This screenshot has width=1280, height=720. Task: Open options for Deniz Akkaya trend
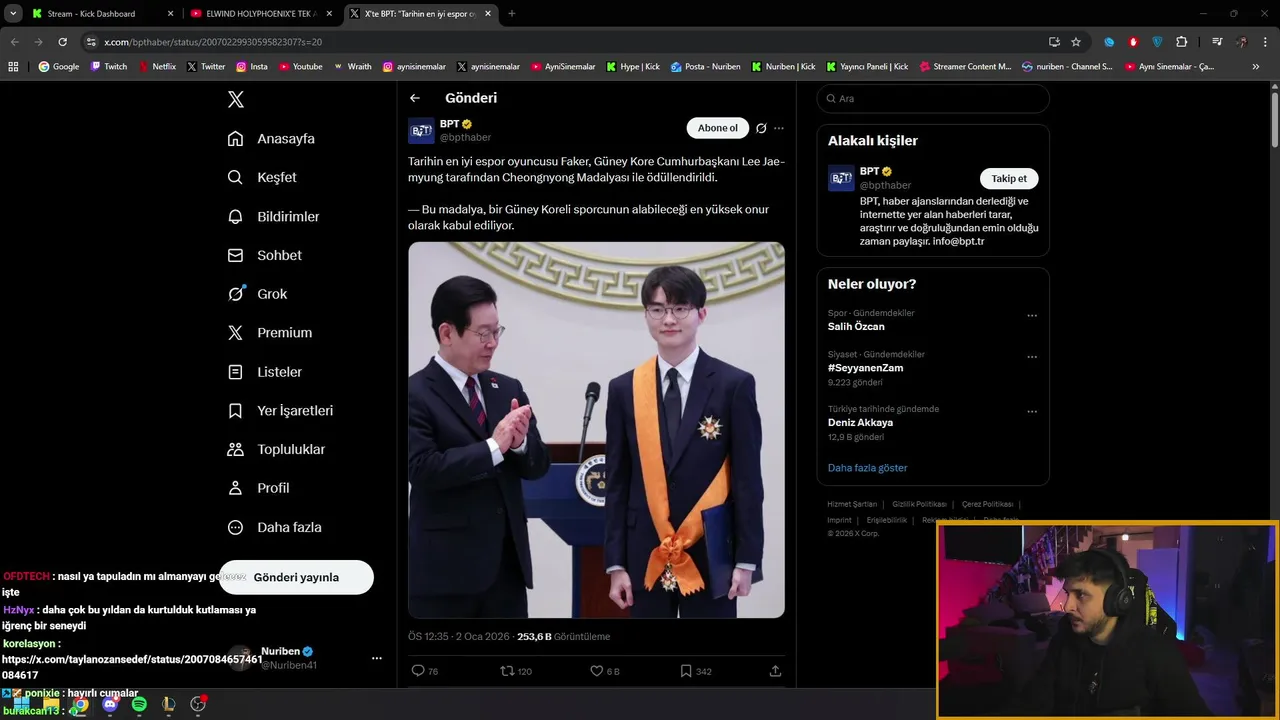click(x=1032, y=411)
